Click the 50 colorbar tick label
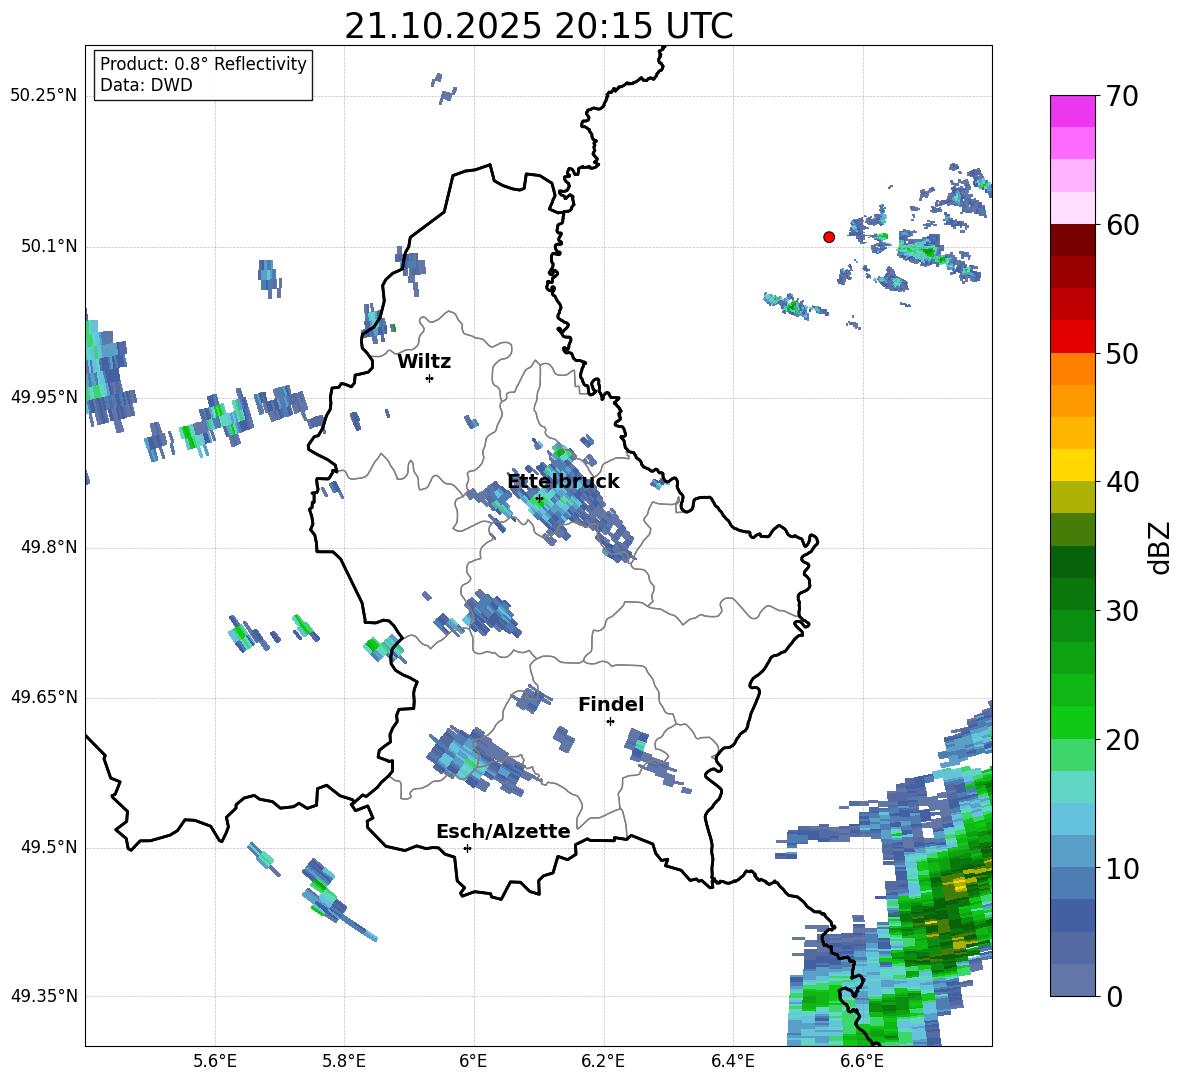1184x1081 pixels. 1122,353
